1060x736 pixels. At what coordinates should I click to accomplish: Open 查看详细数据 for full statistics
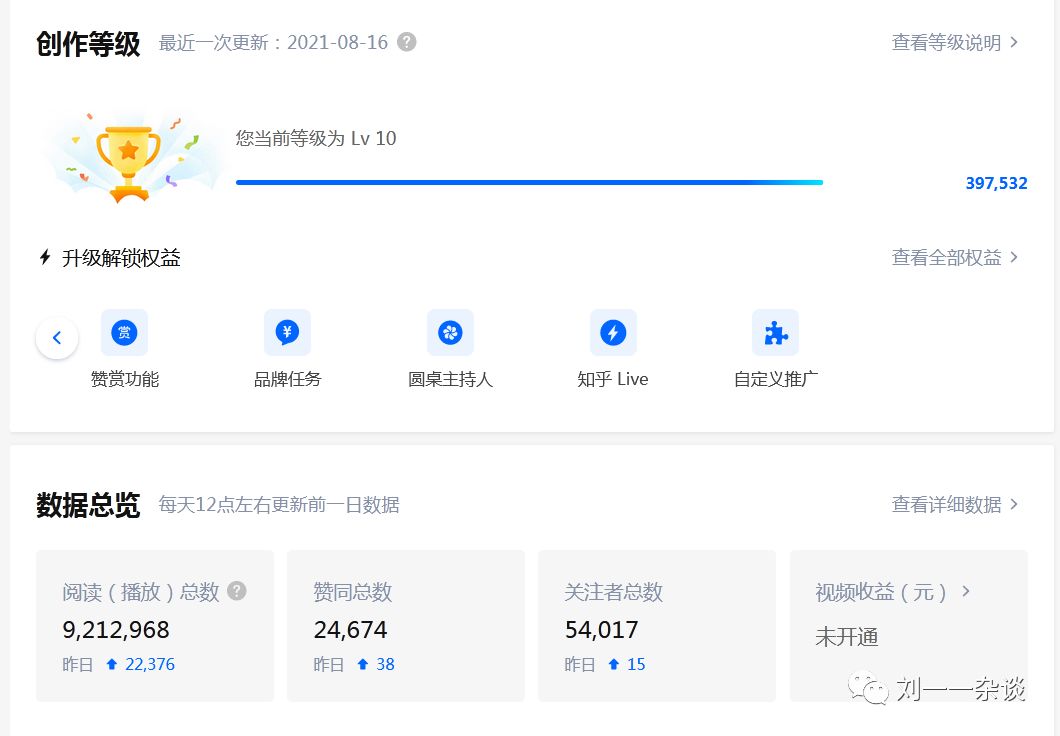click(945, 505)
